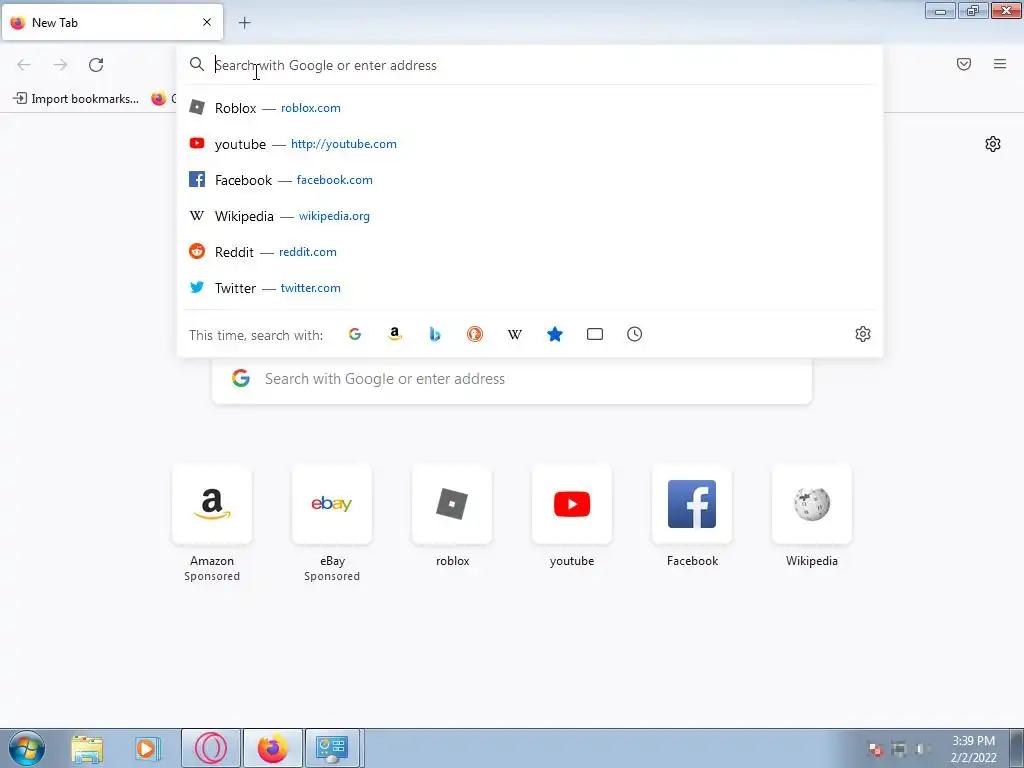
Task: Select the Wikipedia suggestion row
Action: 530,216
